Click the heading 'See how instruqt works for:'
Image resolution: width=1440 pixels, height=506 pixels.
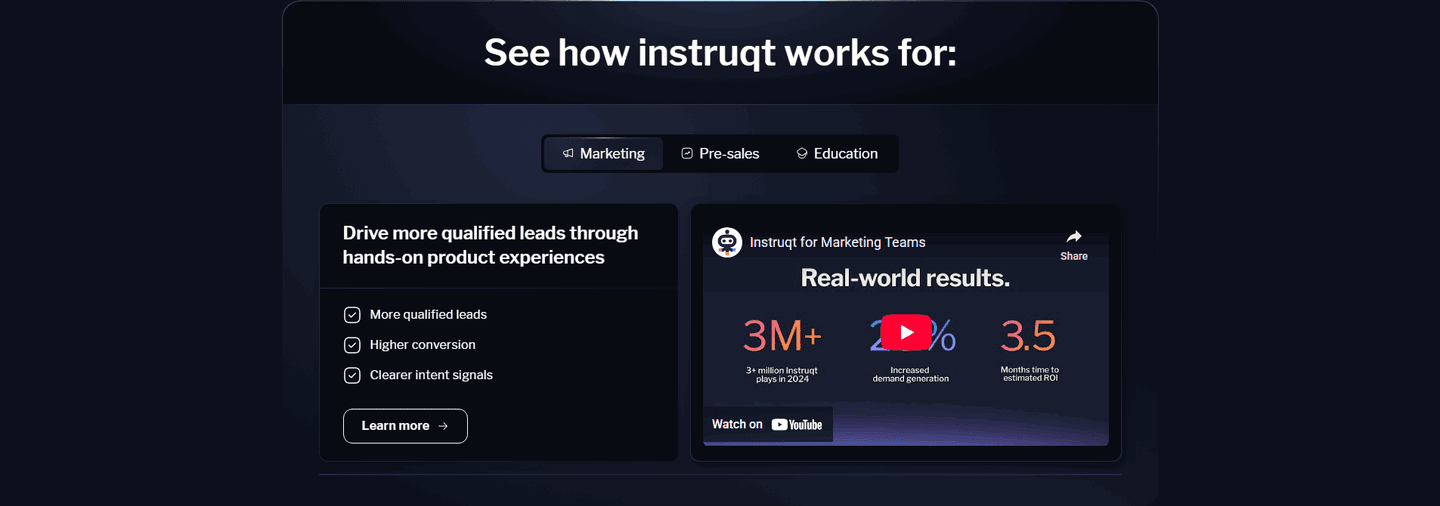(x=720, y=52)
